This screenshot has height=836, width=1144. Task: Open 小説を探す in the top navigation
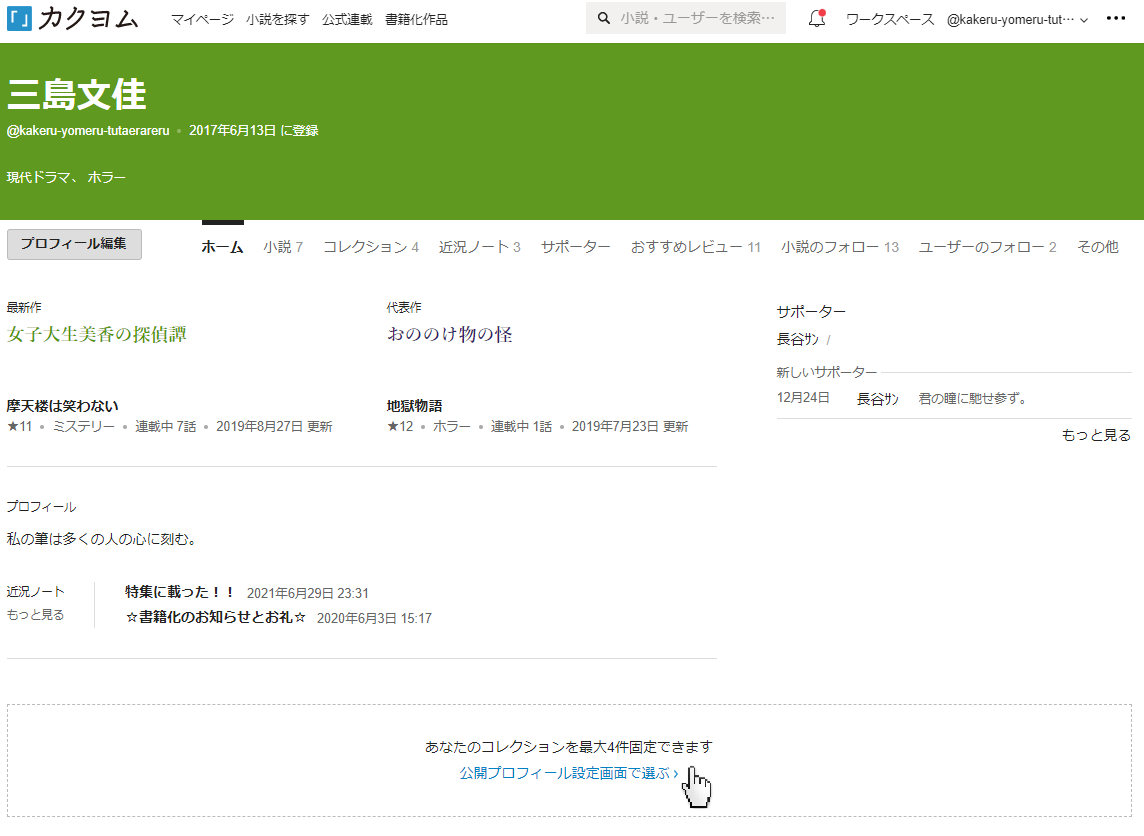click(277, 20)
